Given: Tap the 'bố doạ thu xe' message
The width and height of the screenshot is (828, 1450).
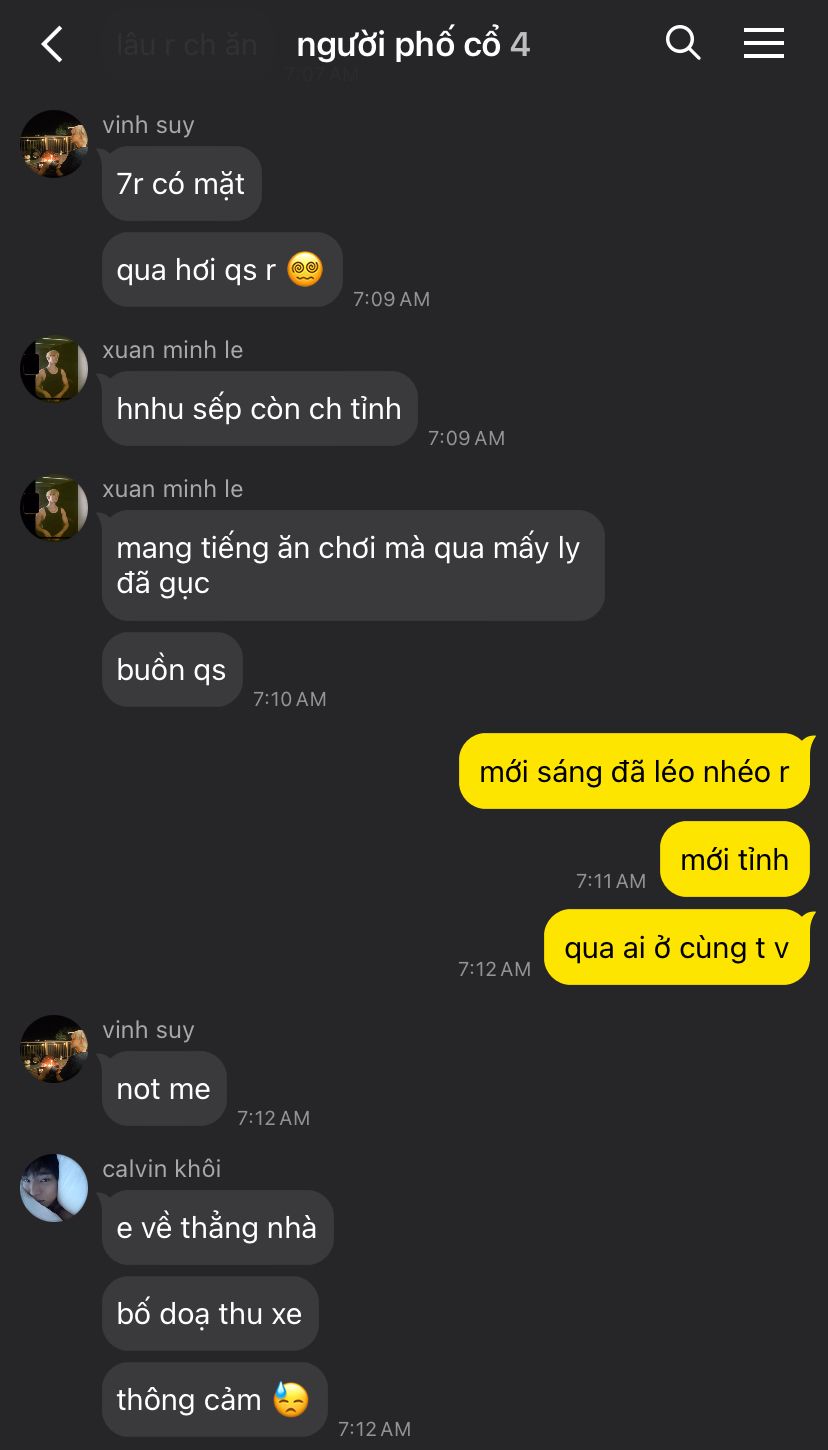Looking at the screenshot, I should 210,1314.
